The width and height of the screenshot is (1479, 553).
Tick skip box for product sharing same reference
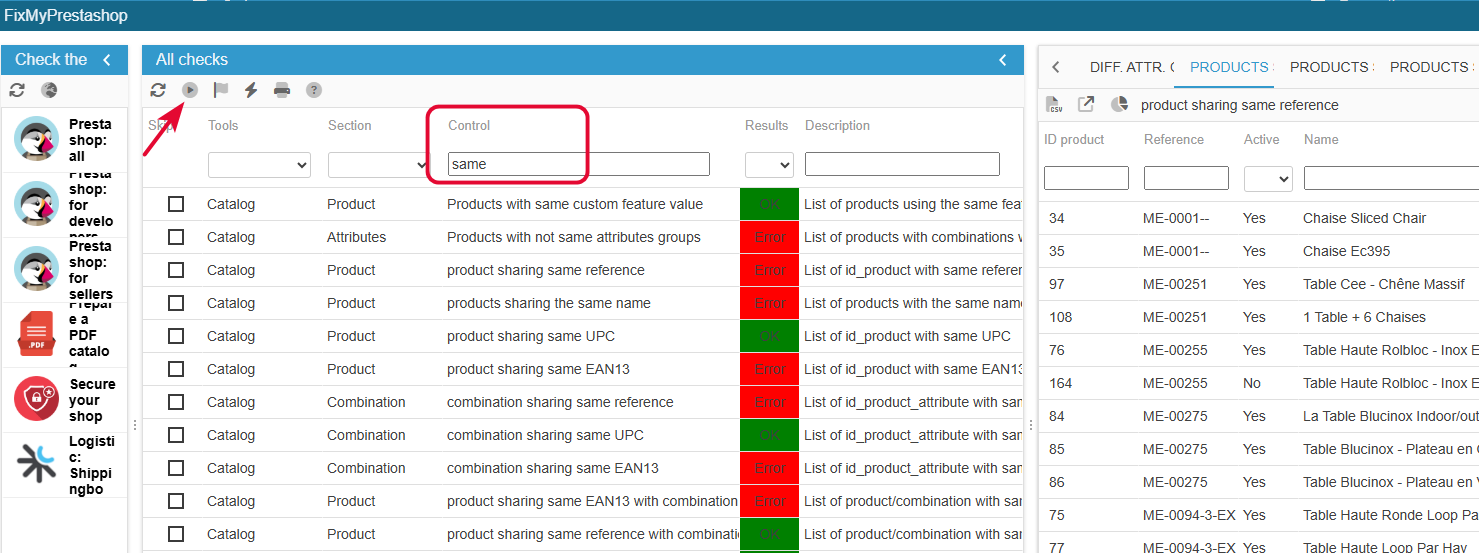pyautogui.click(x=176, y=270)
